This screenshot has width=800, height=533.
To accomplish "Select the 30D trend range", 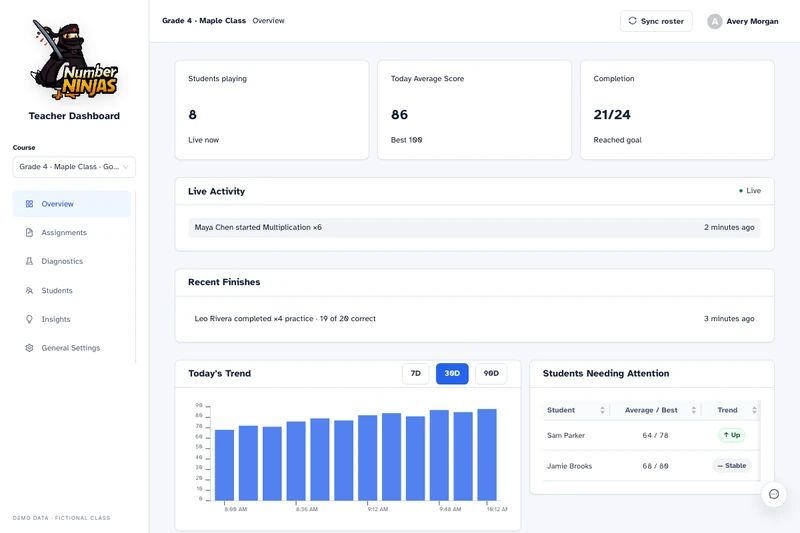I will [452, 373].
